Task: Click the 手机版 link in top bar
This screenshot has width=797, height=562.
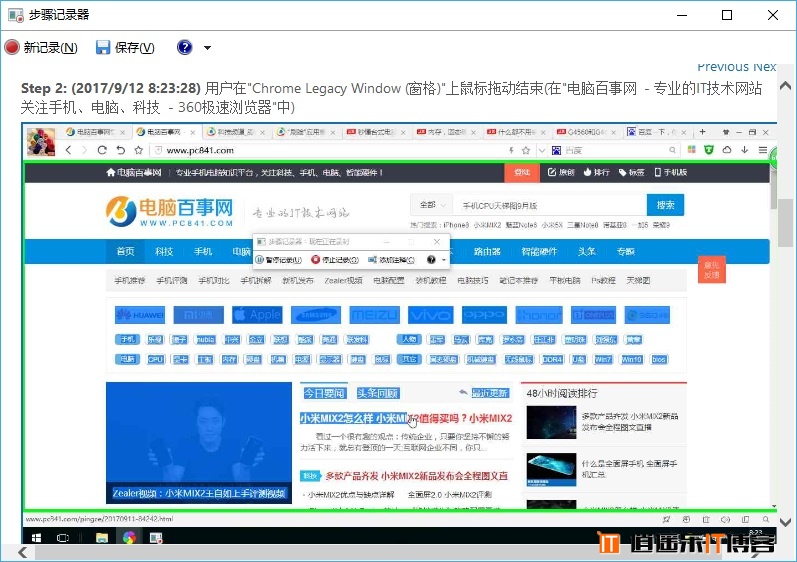Action: [x=671, y=173]
